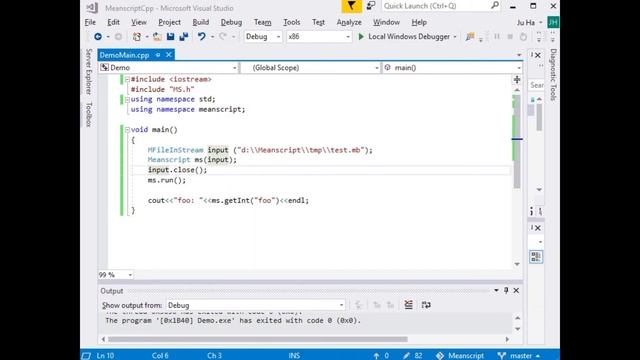Pin the DemoMain.cpp tab
The height and width of the screenshot is (360, 640).
tap(158, 55)
